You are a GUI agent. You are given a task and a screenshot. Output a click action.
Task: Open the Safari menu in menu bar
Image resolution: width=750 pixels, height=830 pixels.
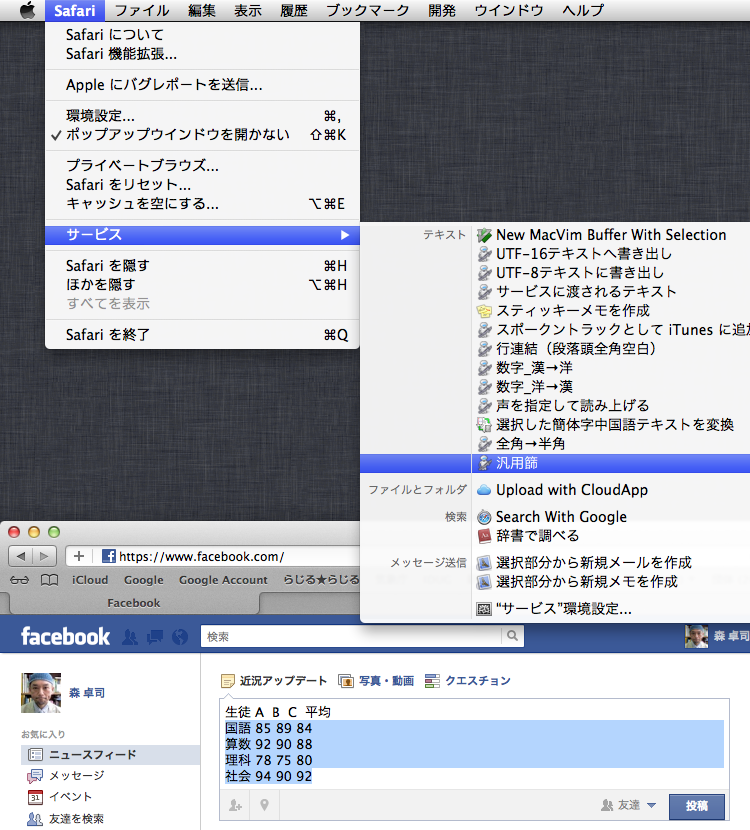75,10
